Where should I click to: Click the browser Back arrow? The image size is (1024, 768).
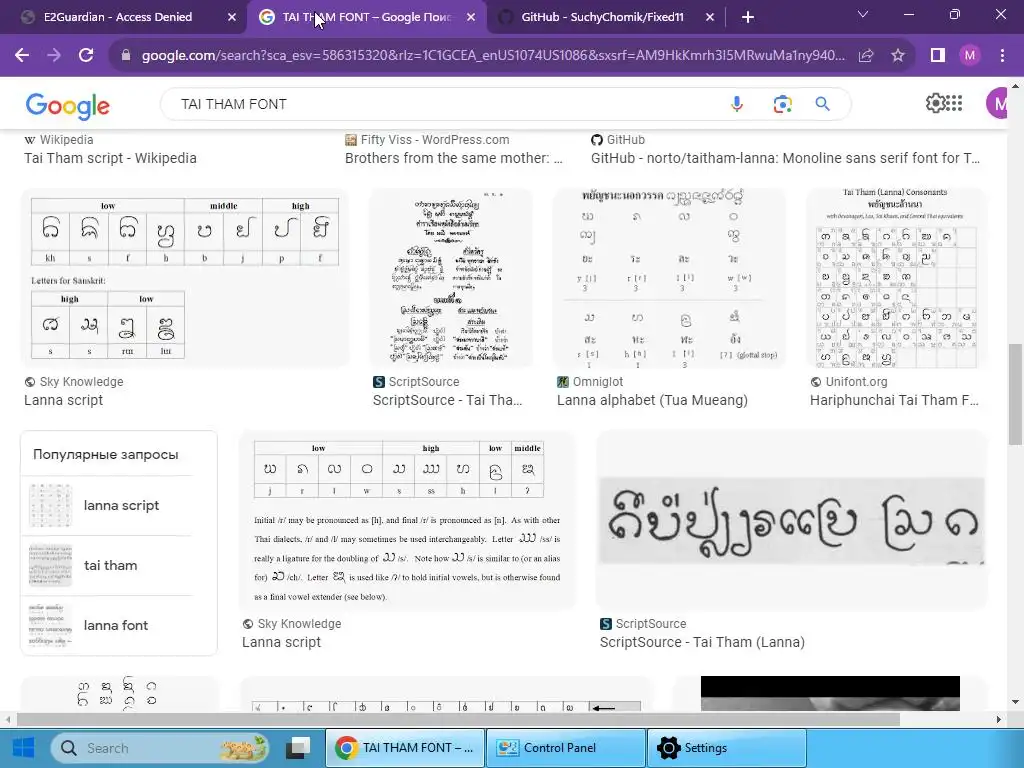click(22, 56)
